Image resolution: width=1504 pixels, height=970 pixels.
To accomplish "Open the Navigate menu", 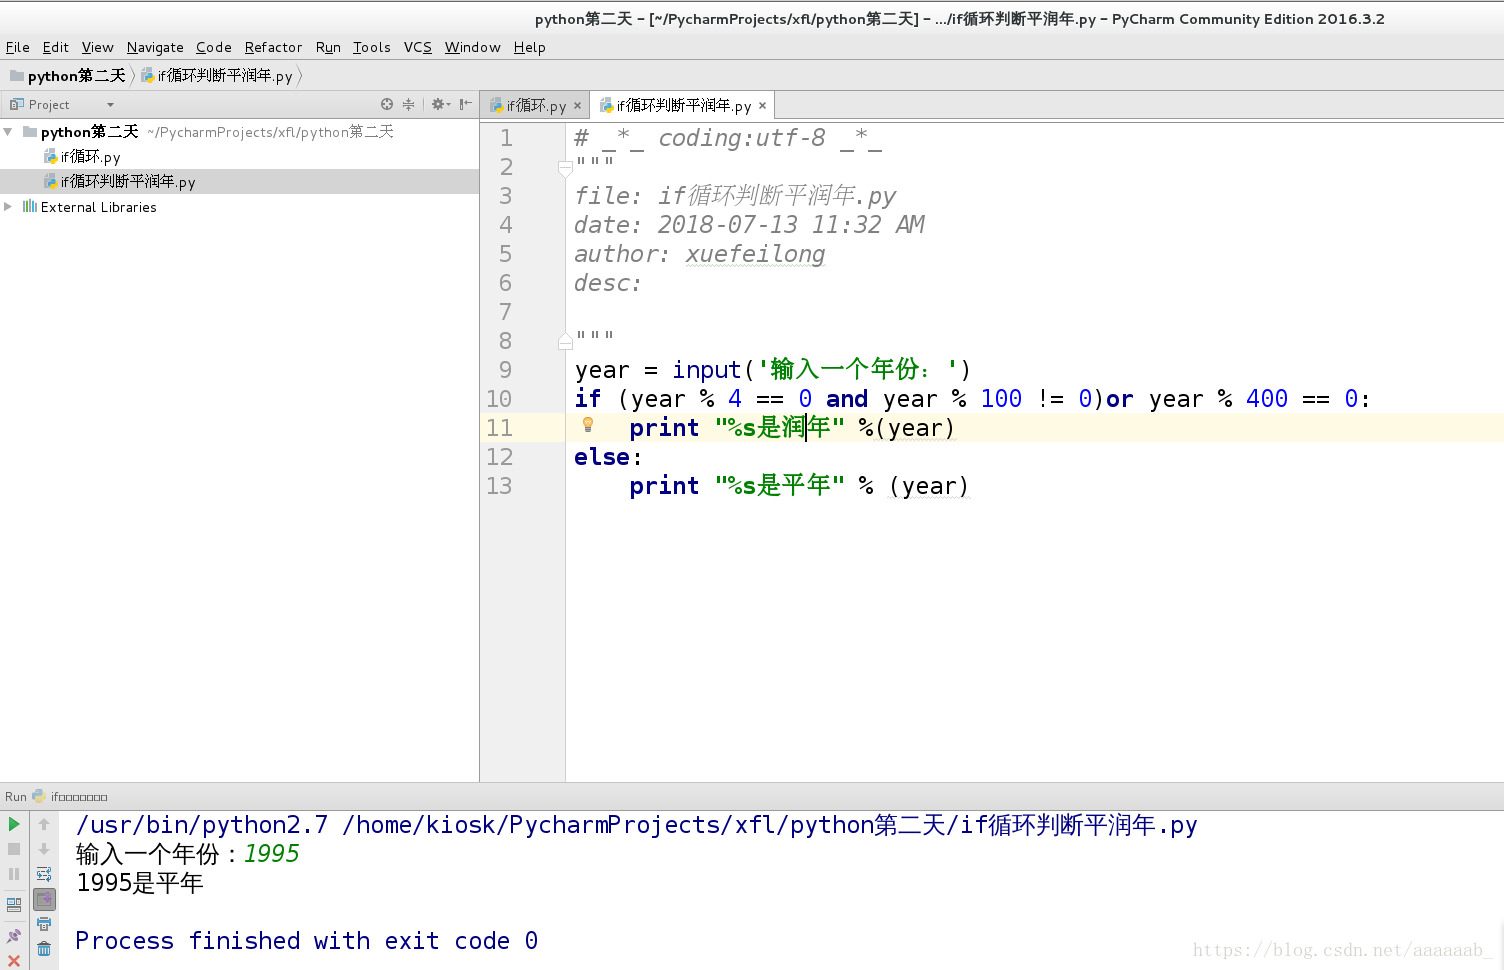I will point(155,47).
